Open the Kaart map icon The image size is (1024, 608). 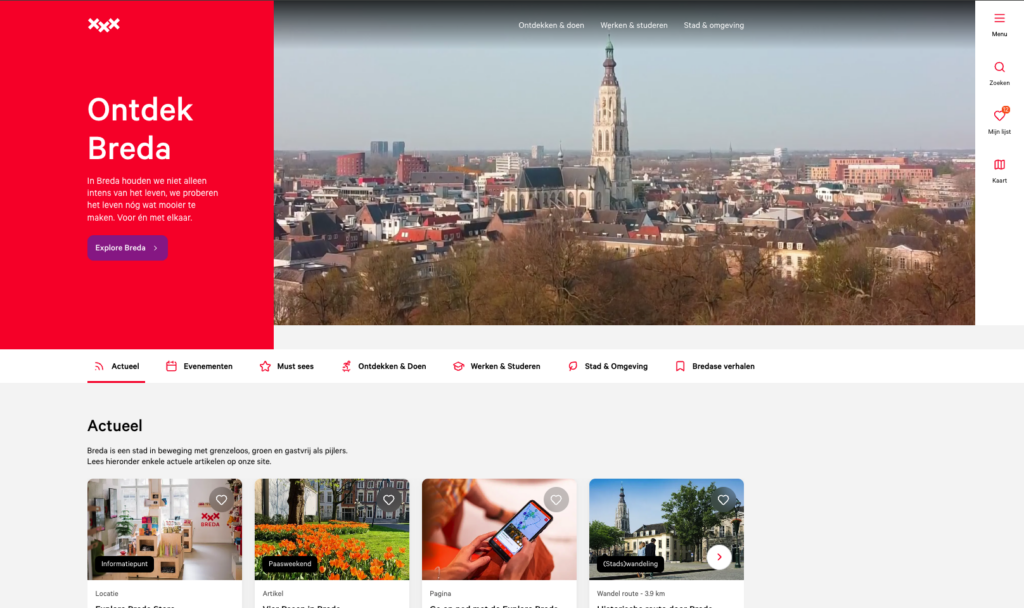[999, 165]
